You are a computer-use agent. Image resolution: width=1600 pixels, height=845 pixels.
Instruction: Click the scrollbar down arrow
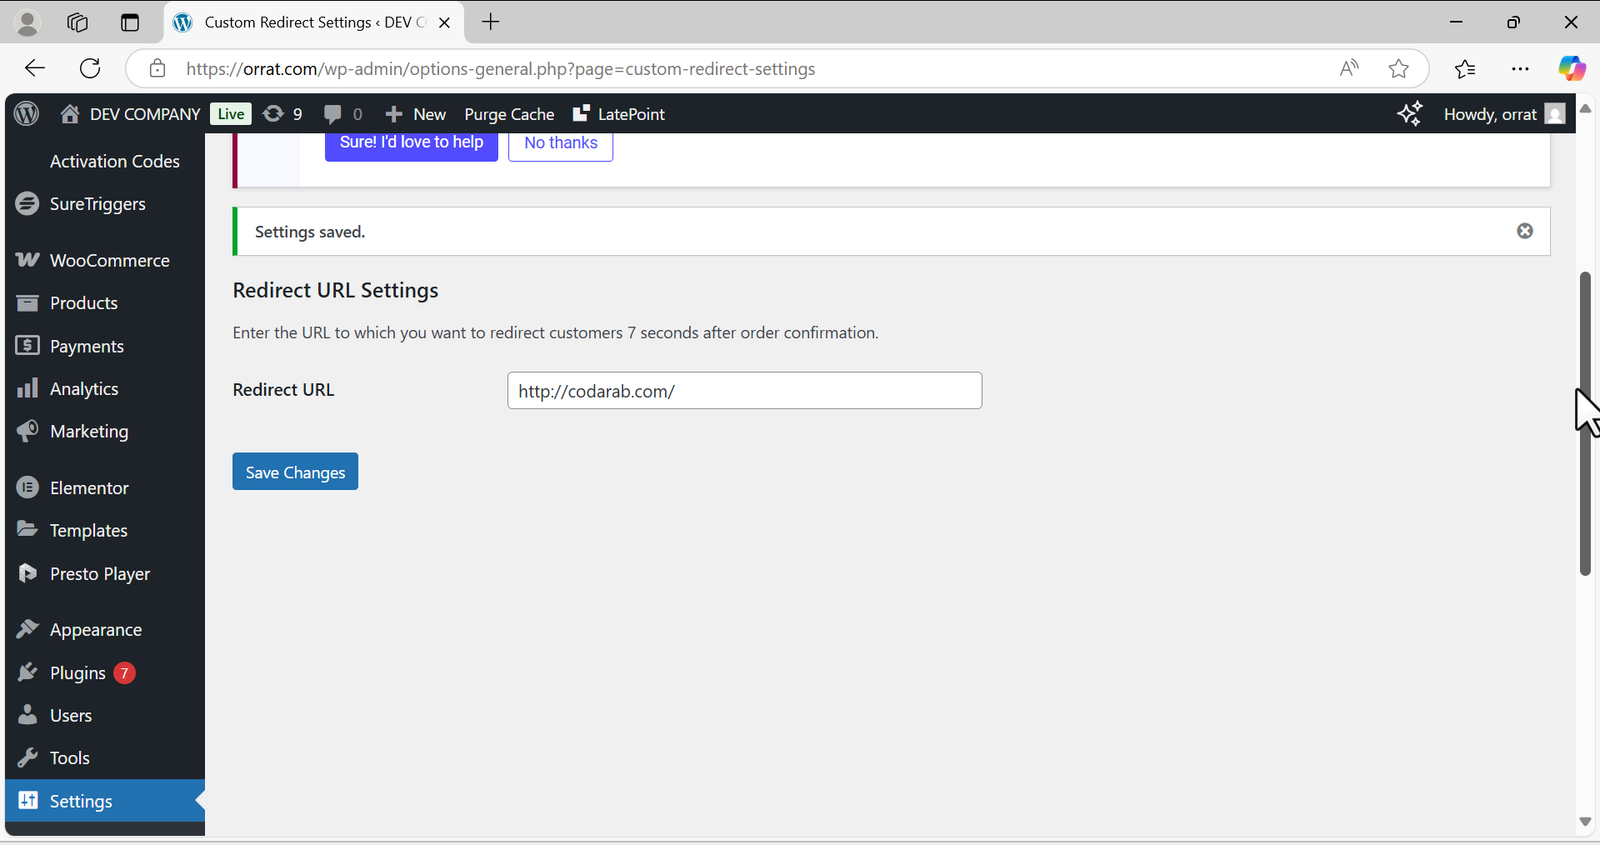click(x=1585, y=821)
